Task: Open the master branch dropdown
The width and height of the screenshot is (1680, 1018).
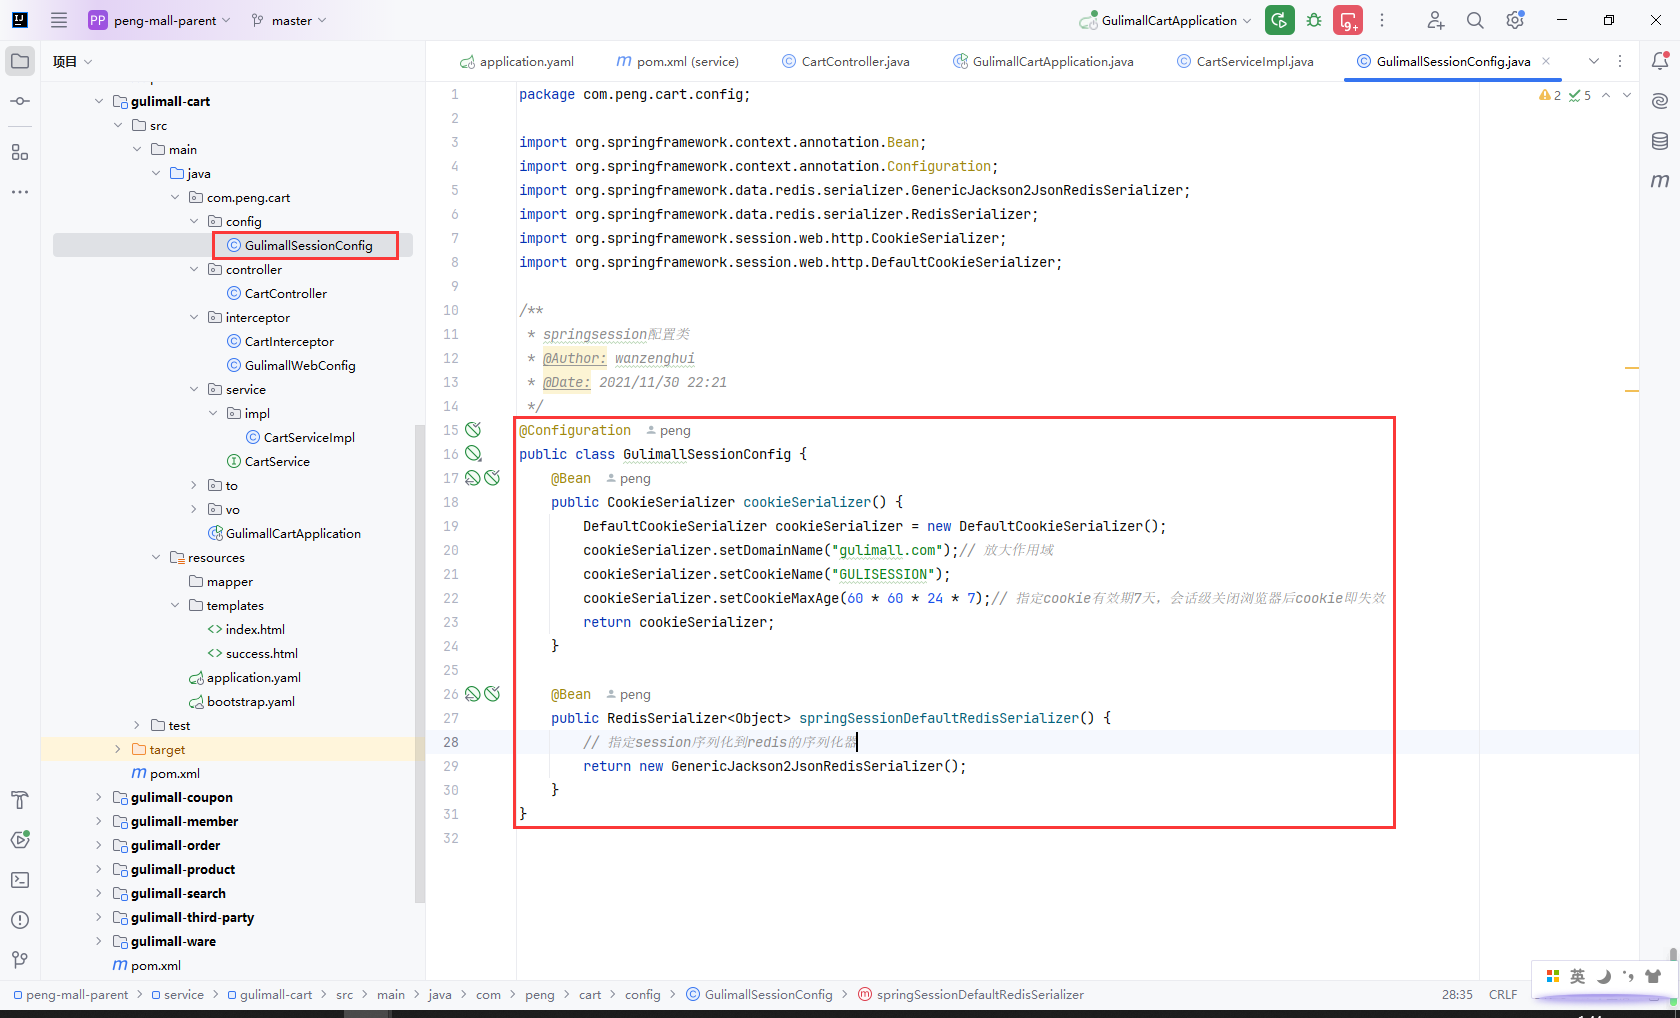Action: pyautogui.click(x=289, y=20)
